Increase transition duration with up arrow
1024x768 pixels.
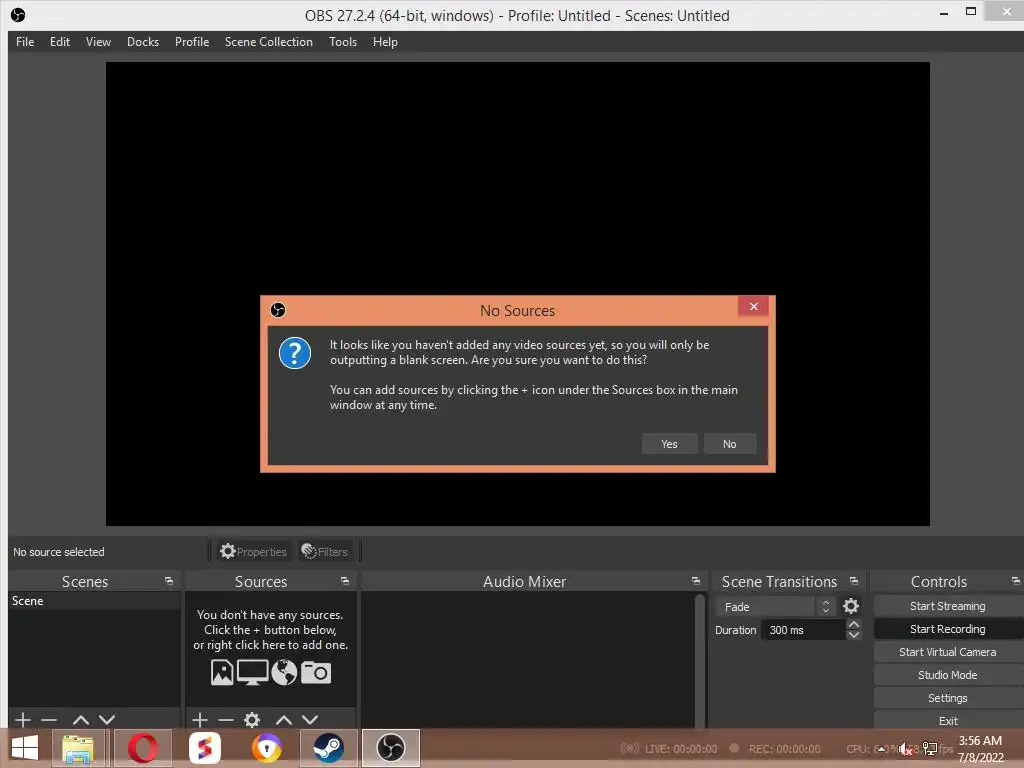(x=854, y=625)
